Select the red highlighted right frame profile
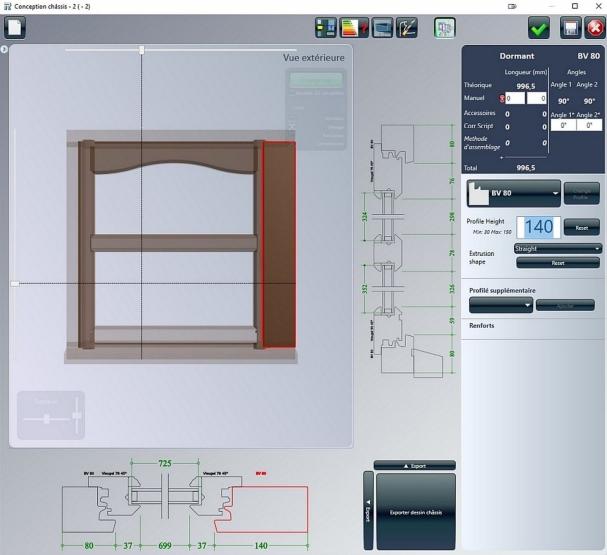Screen dimensions: 607x555 pyautogui.click(x=278, y=244)
